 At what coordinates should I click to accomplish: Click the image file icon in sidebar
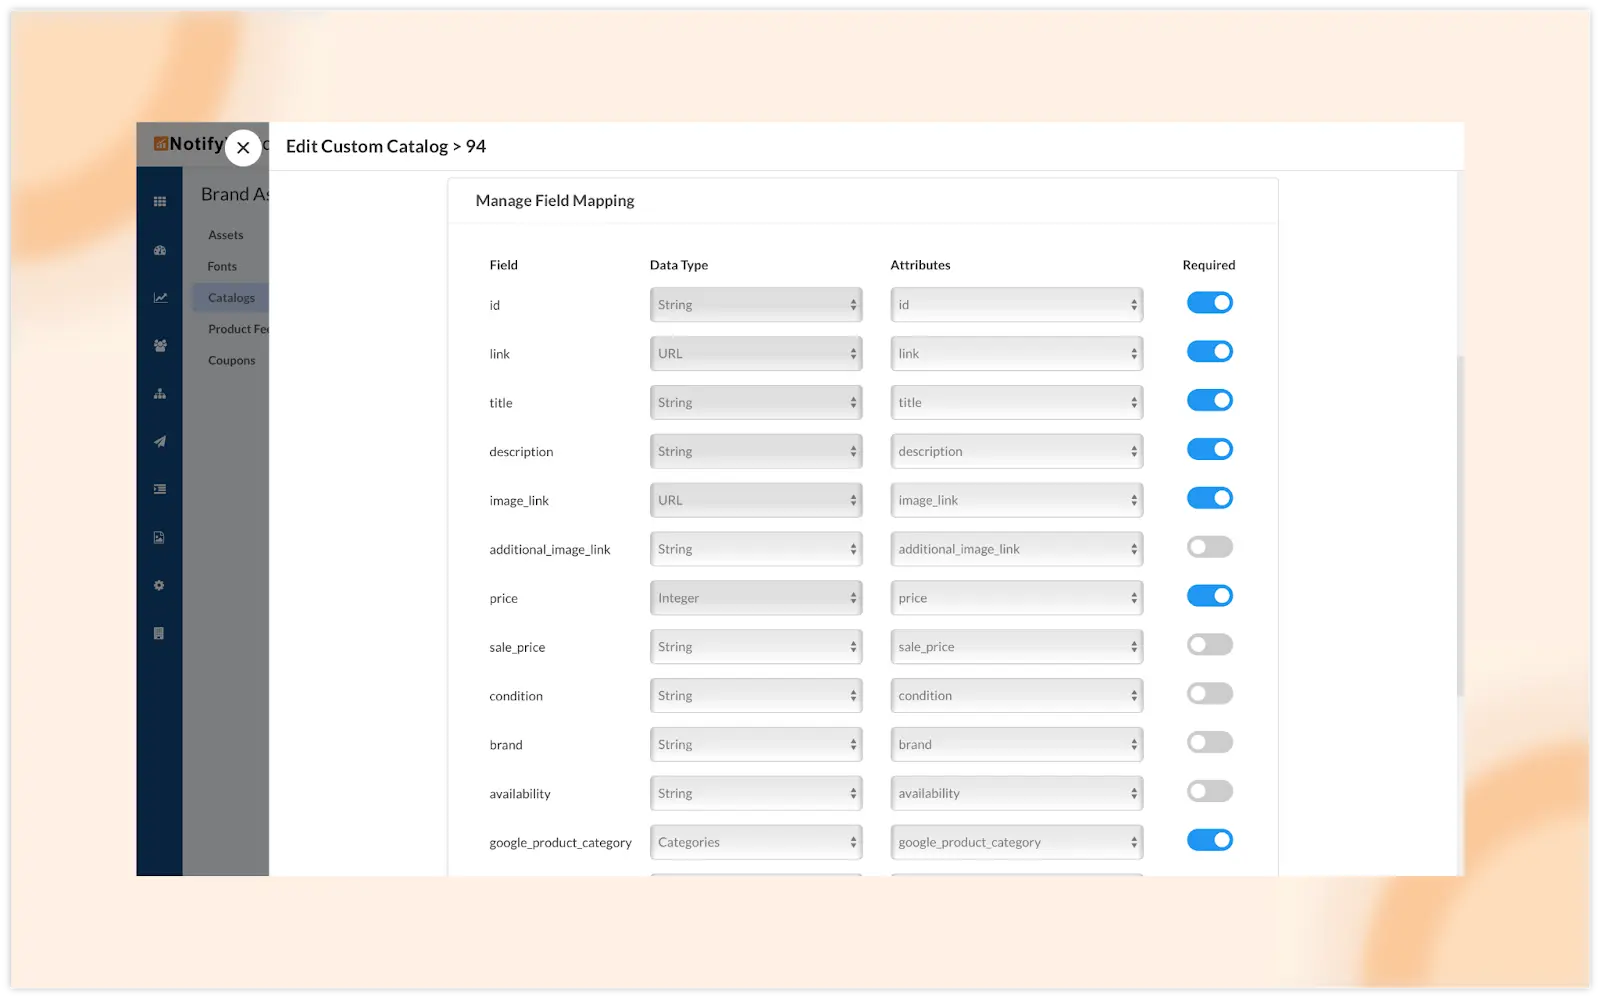coord(159,538)
